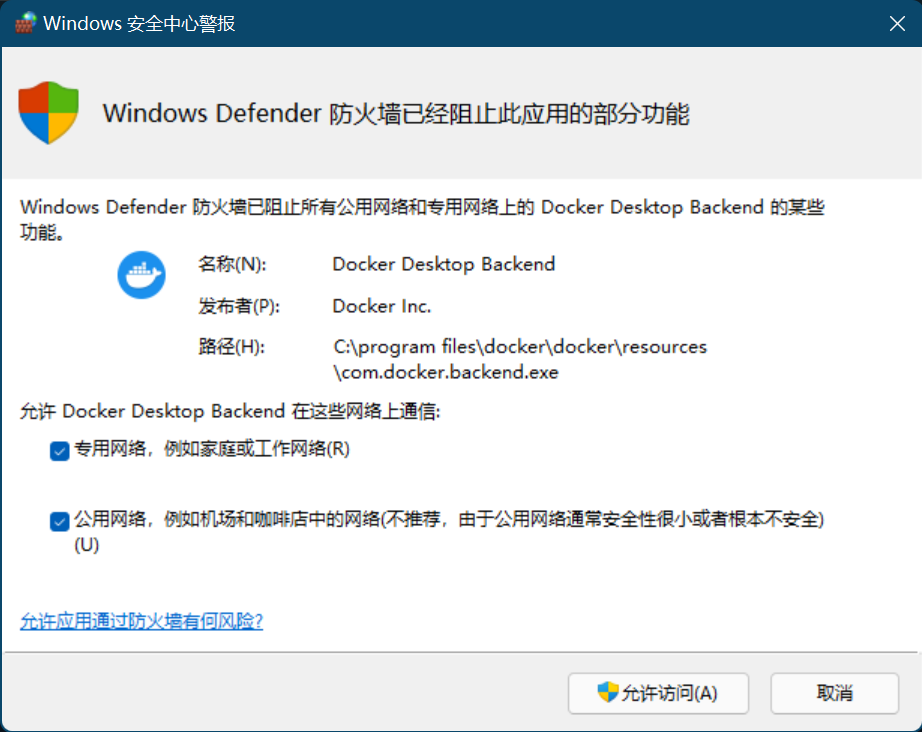Image resolution: width=922 pixels, height=732 pixels.
Task: Click the Windows 安全中心警报 title text
Action: point(139,23)
